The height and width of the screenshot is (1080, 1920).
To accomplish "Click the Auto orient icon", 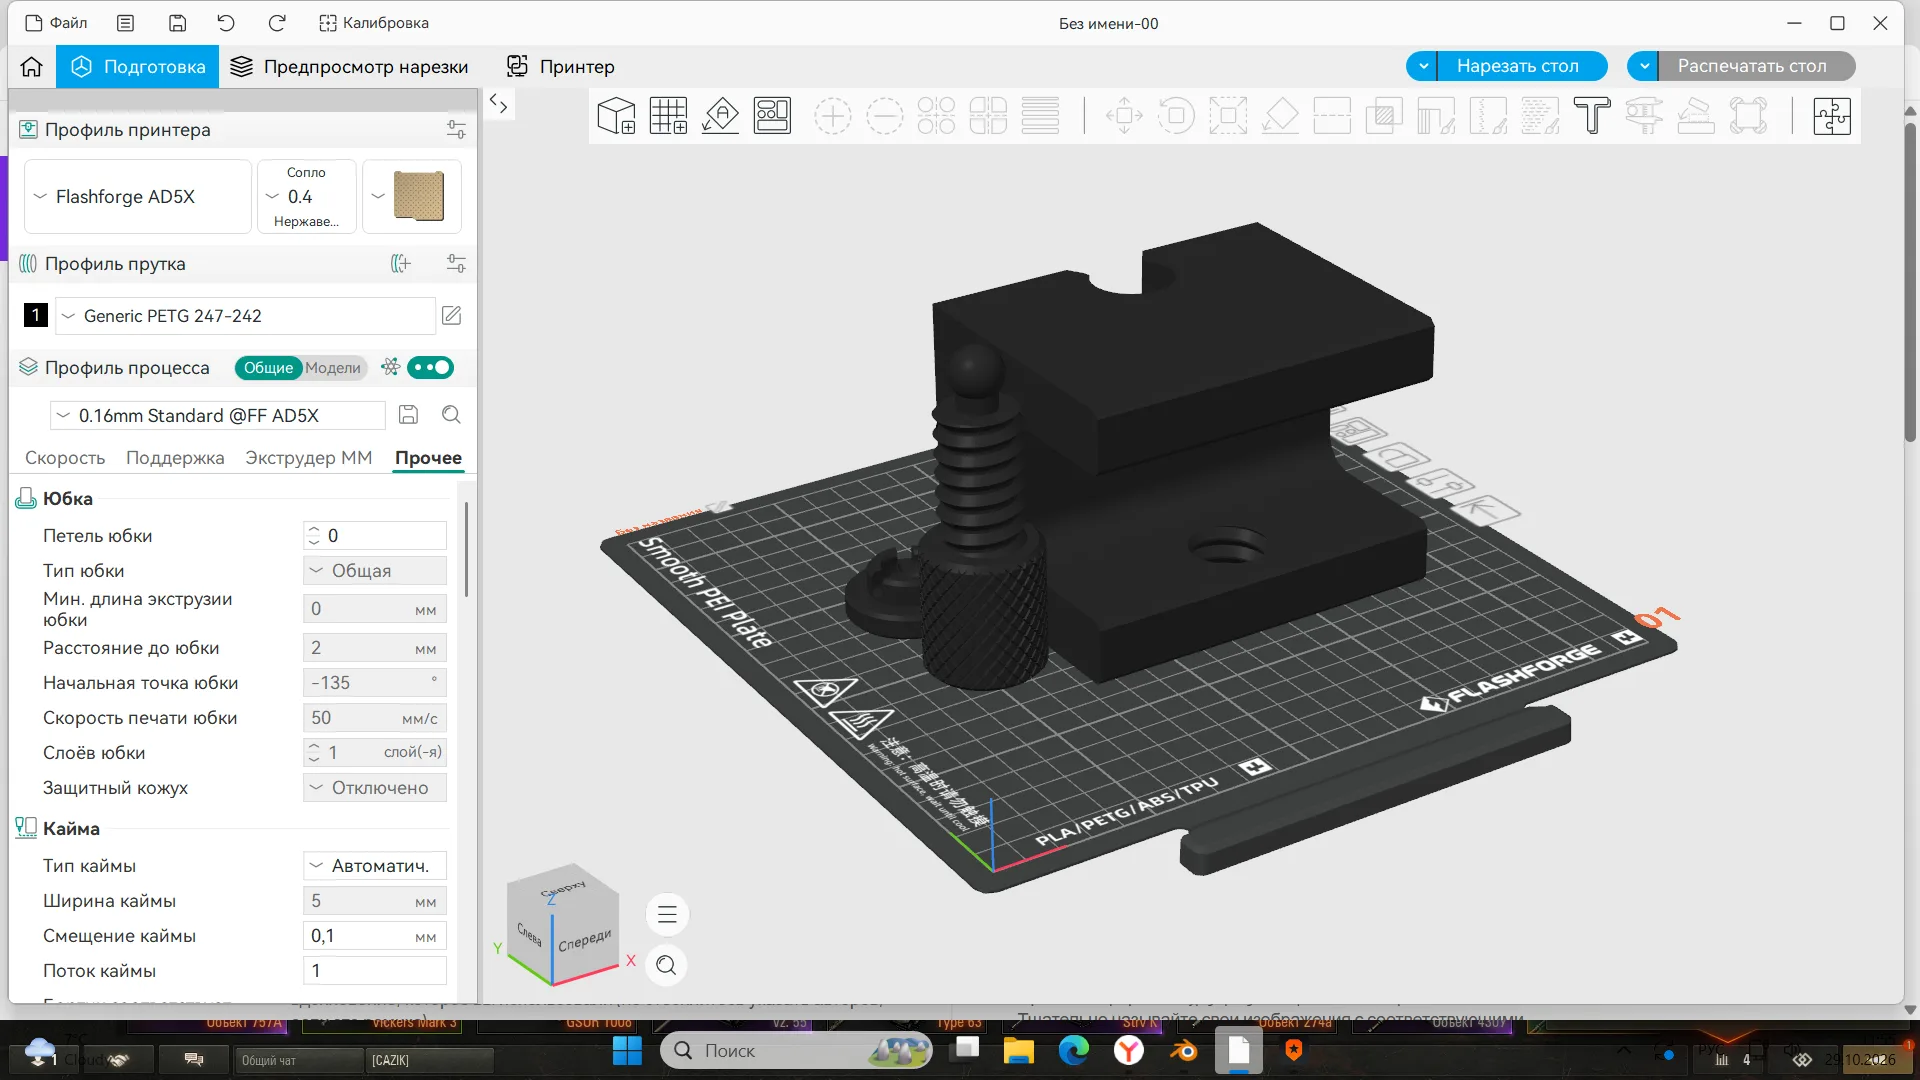I will 720,116.
